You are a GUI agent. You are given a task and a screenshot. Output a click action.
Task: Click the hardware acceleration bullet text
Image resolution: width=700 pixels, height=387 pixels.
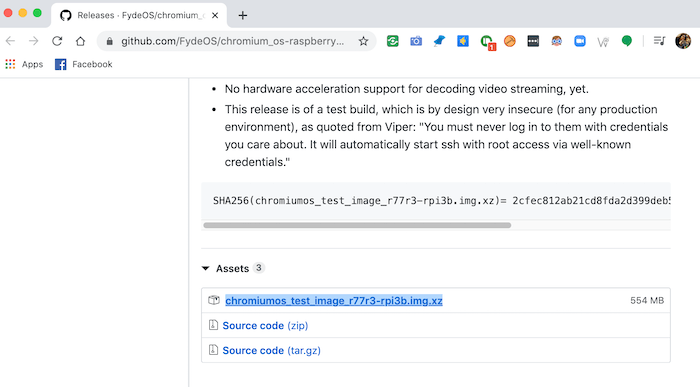pyautogui.click(x=407, y=89)
